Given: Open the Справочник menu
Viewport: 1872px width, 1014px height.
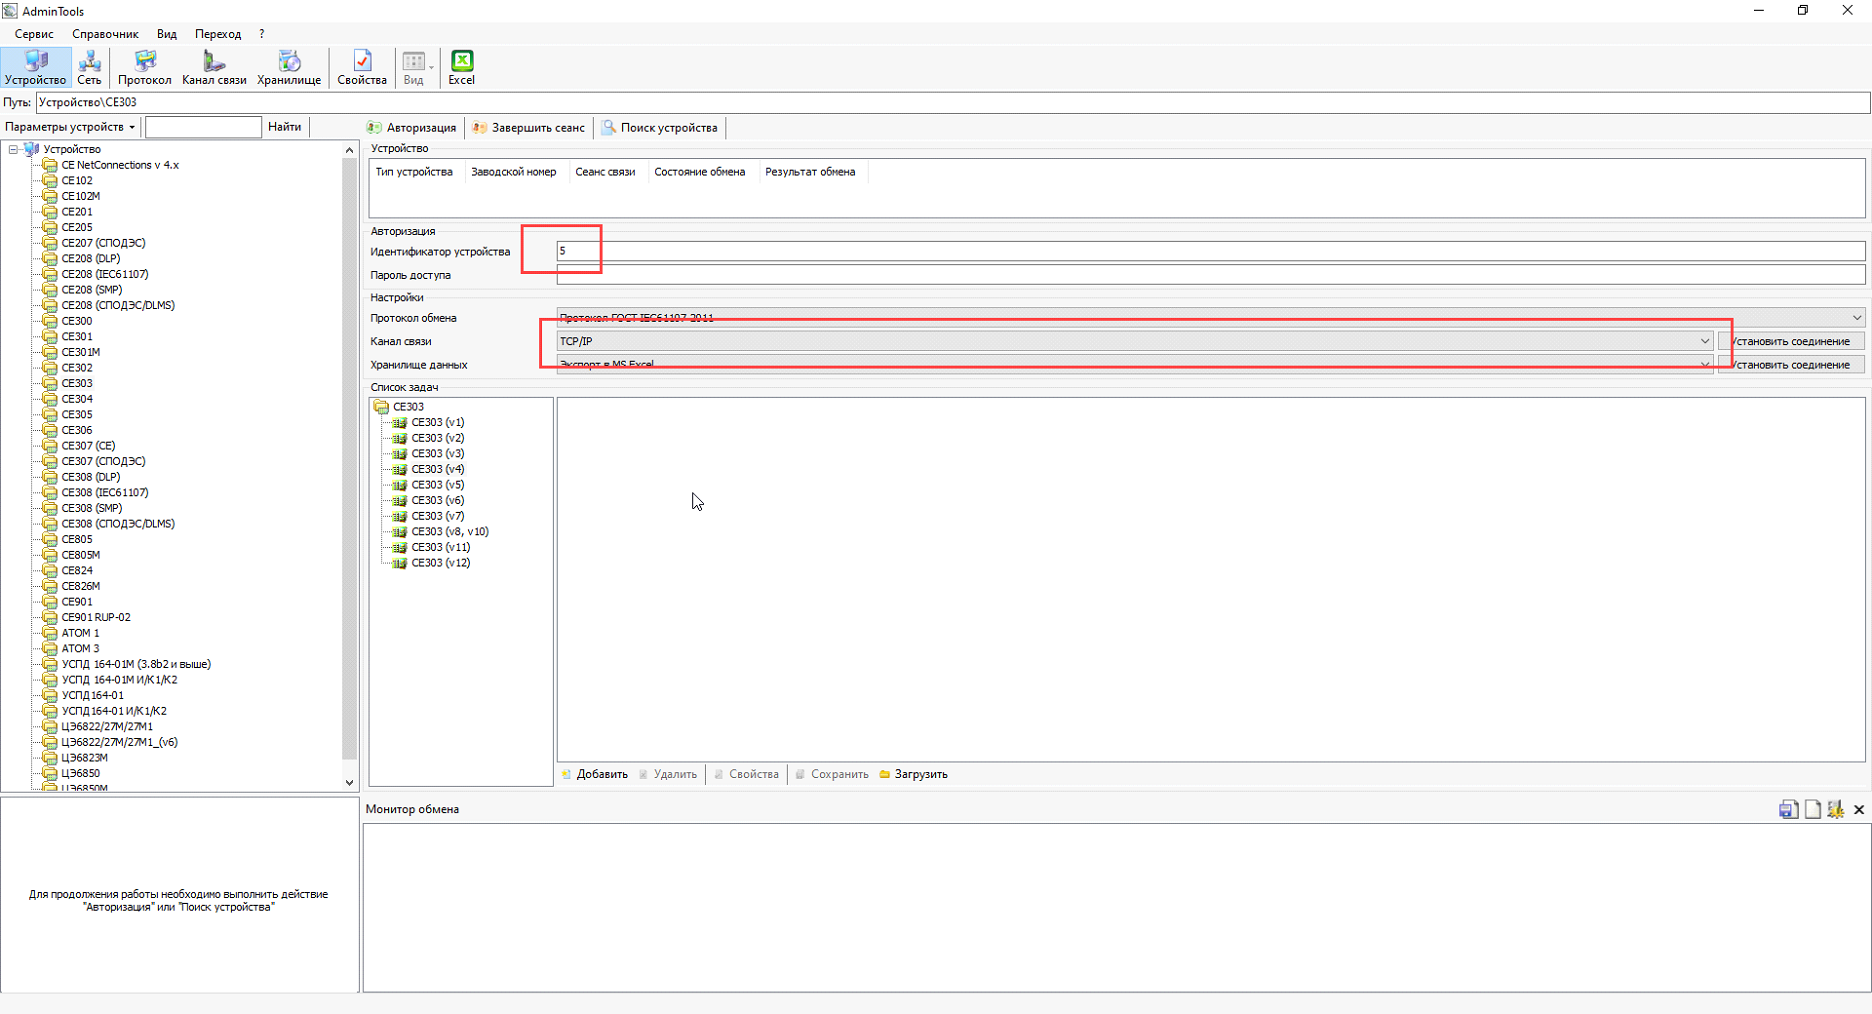Looking at the screenshot, I should coord(105,34).
